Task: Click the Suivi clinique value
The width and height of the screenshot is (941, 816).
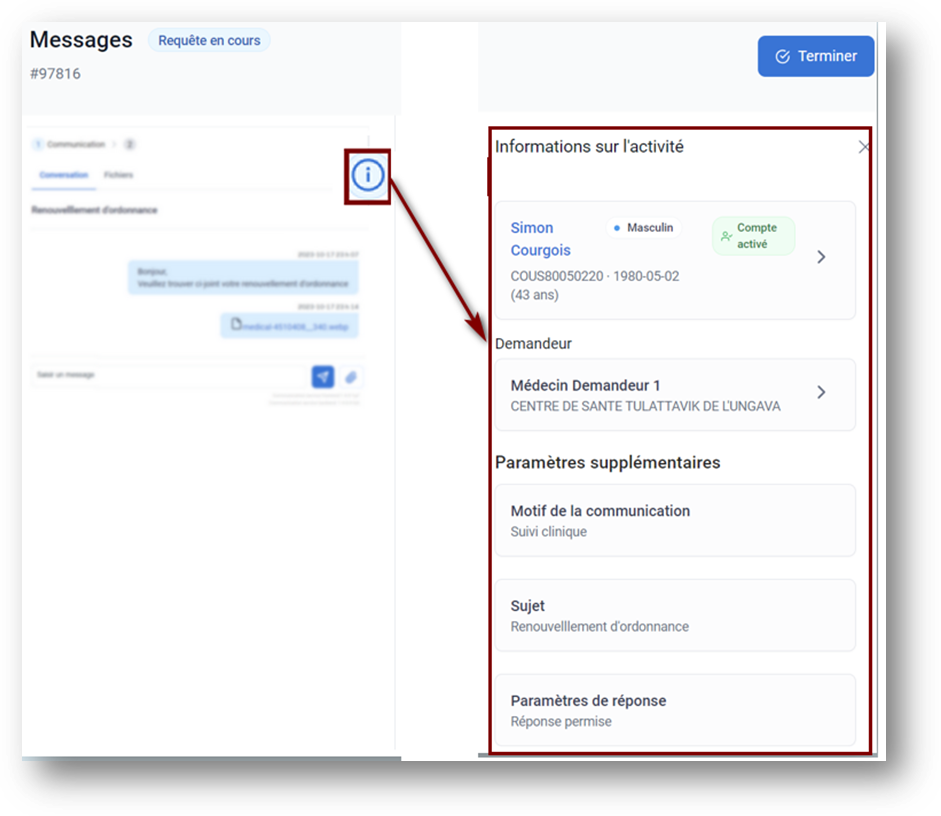Action: point(549,532)
